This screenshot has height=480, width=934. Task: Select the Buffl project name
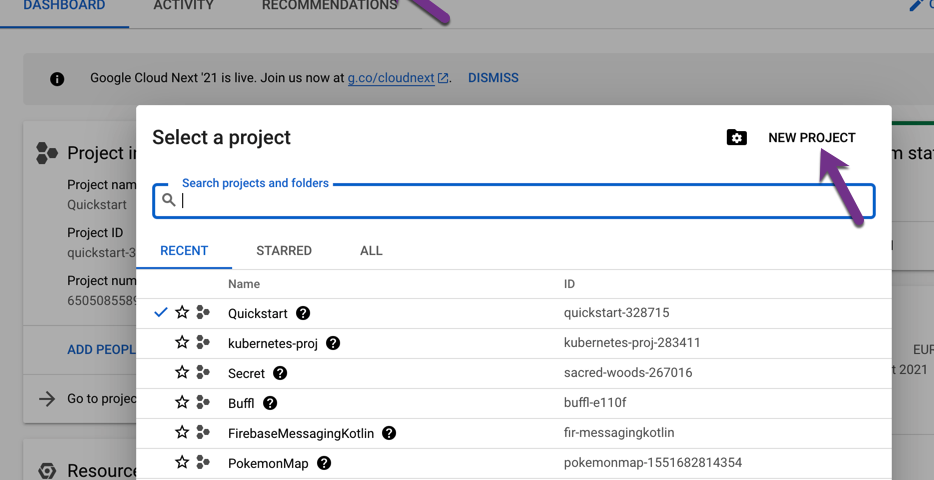241,403
